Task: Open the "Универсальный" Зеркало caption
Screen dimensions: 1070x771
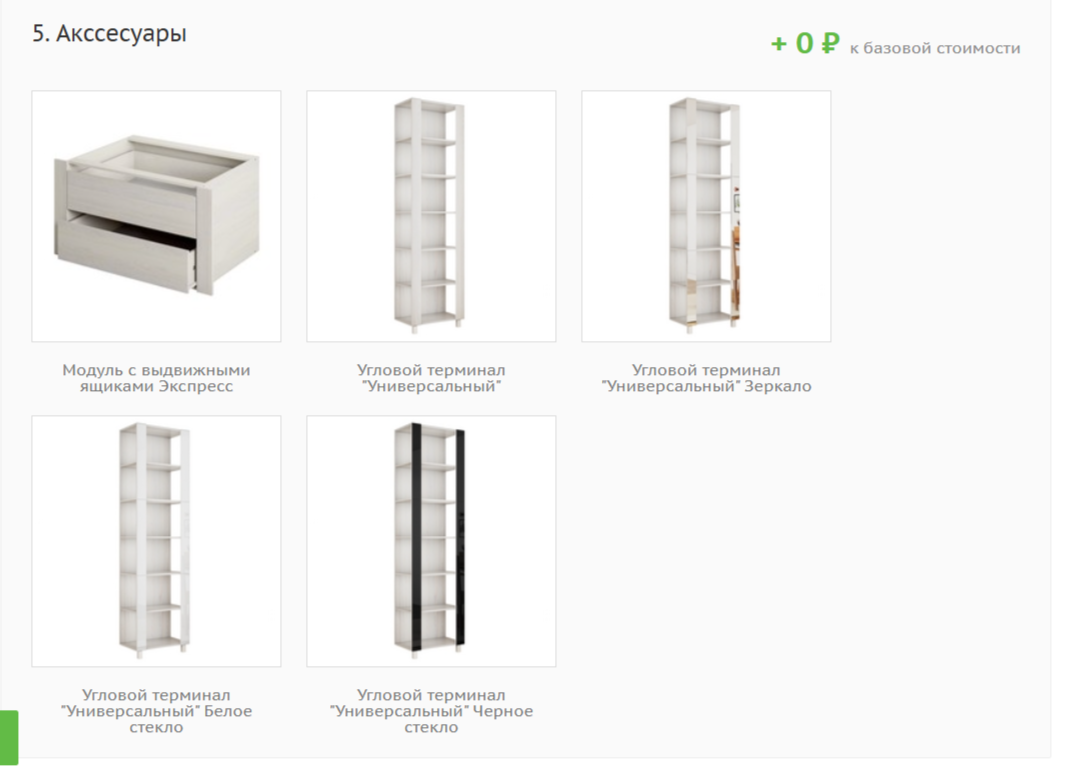Action: click(706, 378)
